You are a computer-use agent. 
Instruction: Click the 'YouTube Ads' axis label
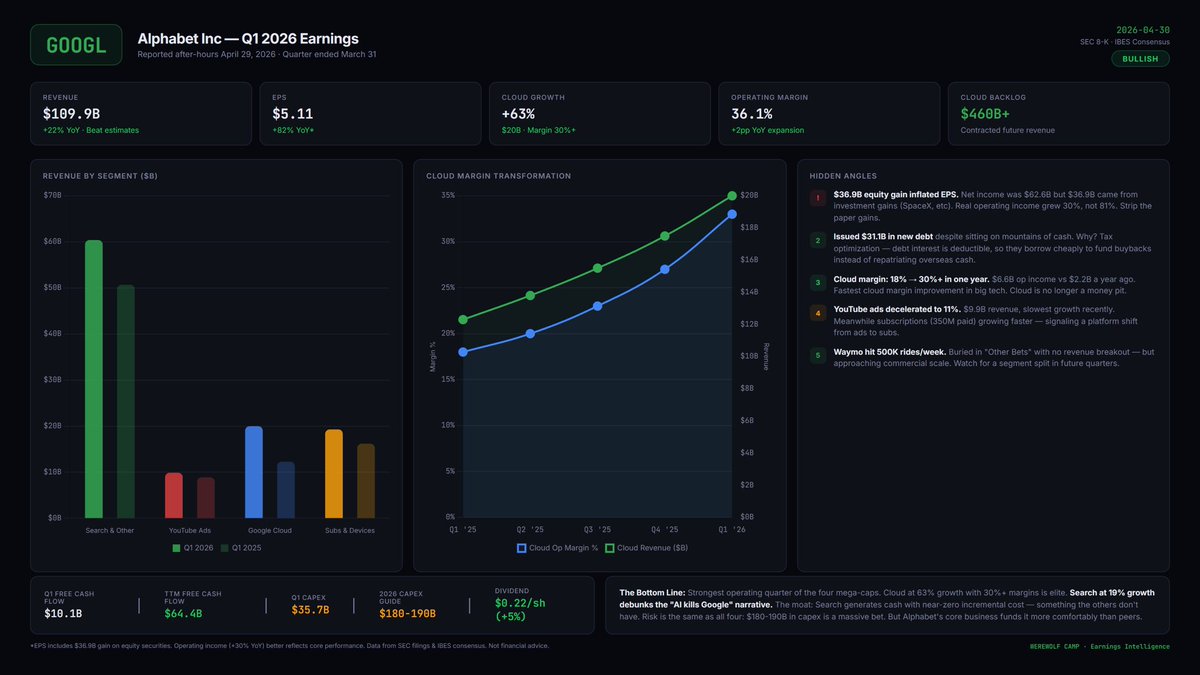(190, 530)
